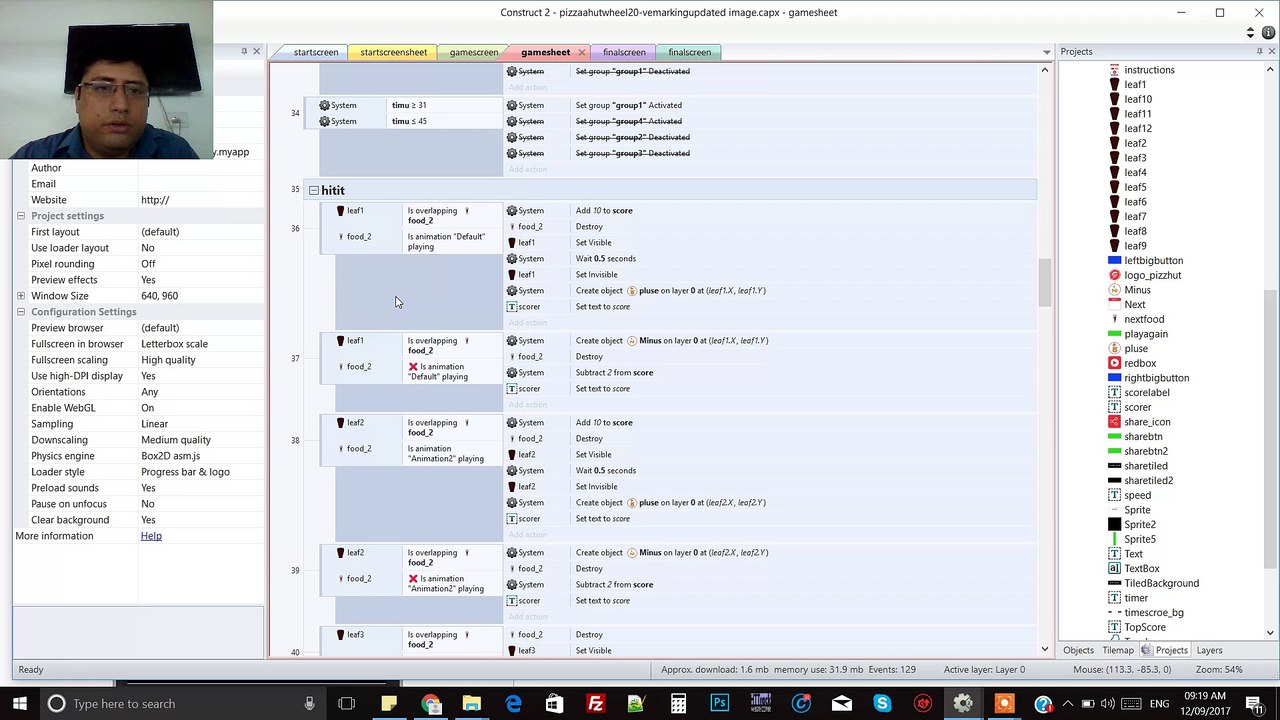This screenshot has width=1280, height=720.
Task: Open the ribbon options dropdown at top right
Action: point(1250,33)
